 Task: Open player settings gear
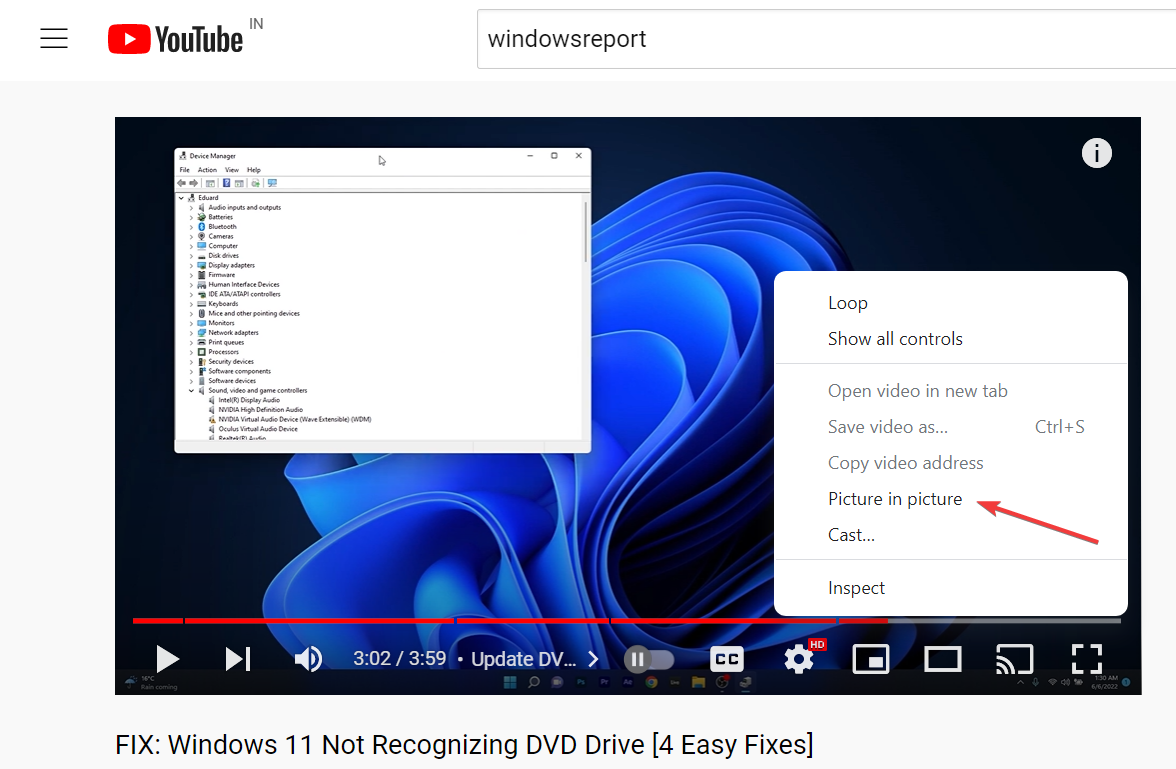coord(799,659)
